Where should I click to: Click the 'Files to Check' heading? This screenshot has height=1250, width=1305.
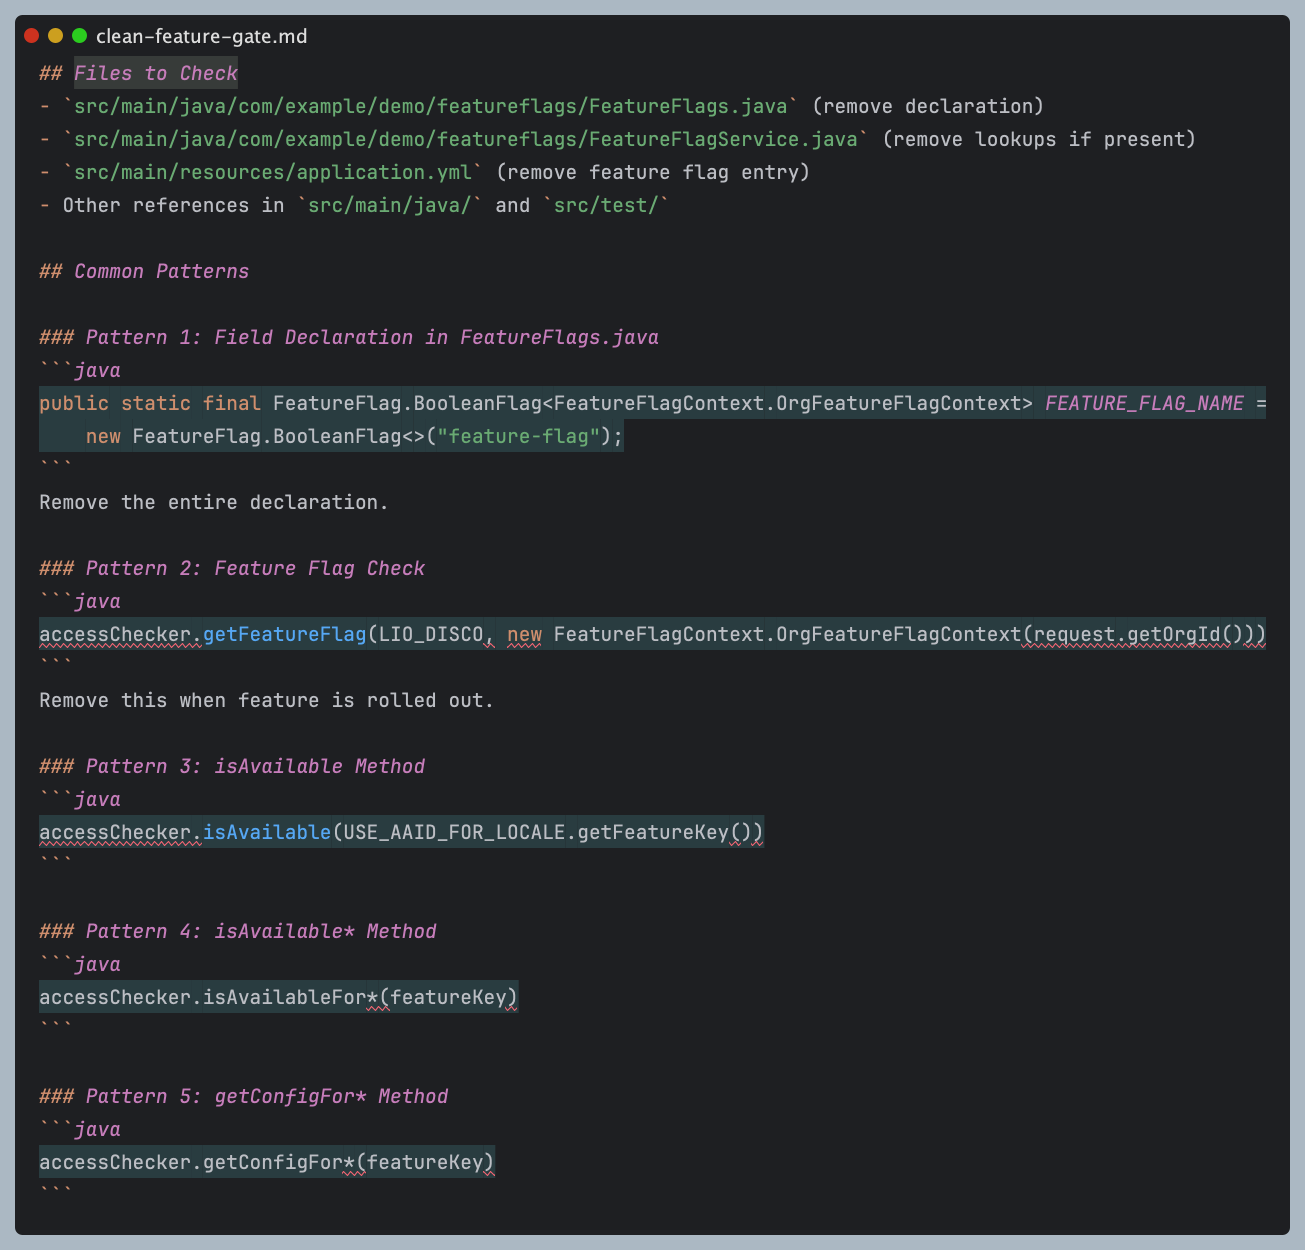(155, 73)
